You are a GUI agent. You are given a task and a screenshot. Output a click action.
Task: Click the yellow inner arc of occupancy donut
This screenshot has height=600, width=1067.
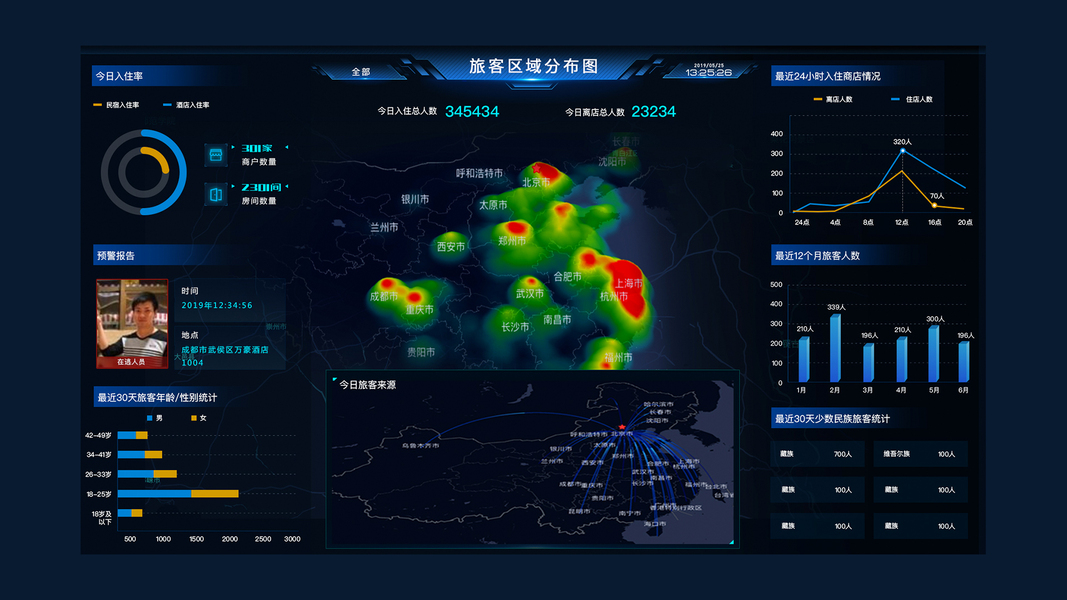tap(161, 157)
